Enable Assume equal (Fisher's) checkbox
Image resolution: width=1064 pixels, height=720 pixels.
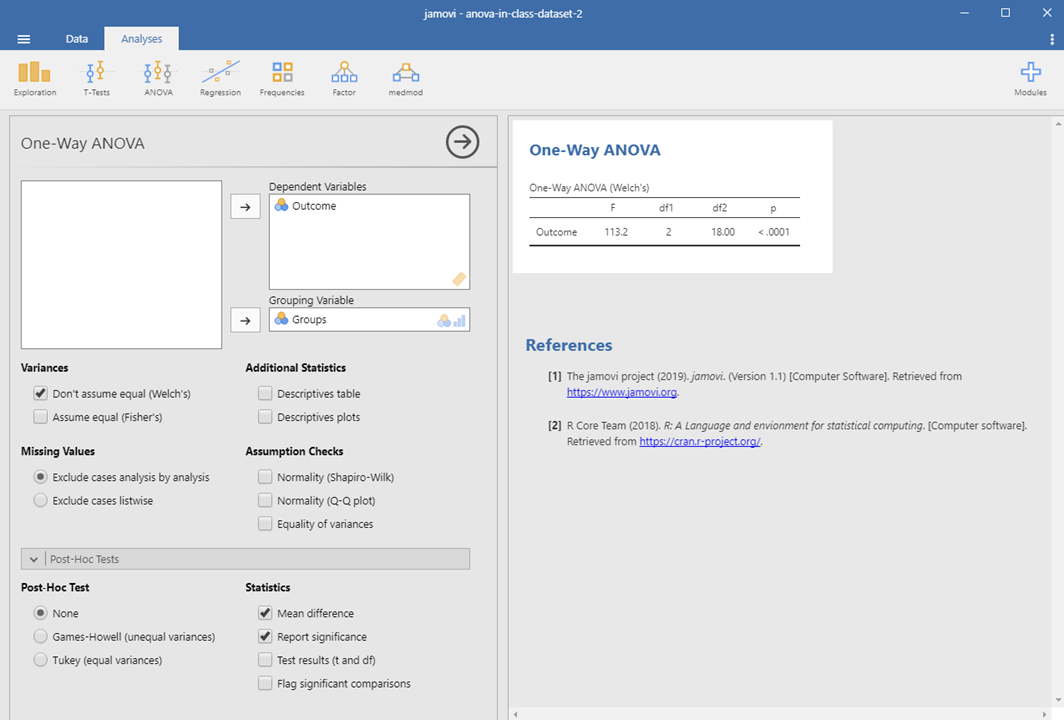(41, 417)
